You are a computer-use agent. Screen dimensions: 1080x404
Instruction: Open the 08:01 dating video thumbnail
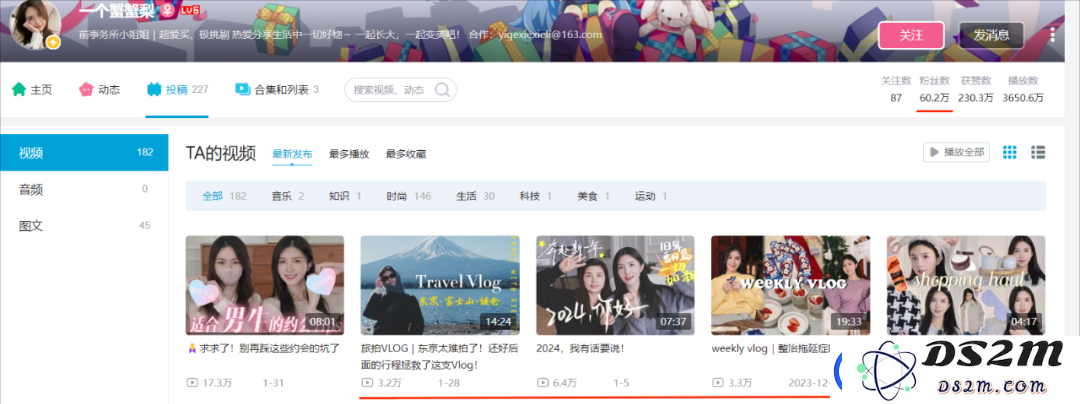coord(264,285)
